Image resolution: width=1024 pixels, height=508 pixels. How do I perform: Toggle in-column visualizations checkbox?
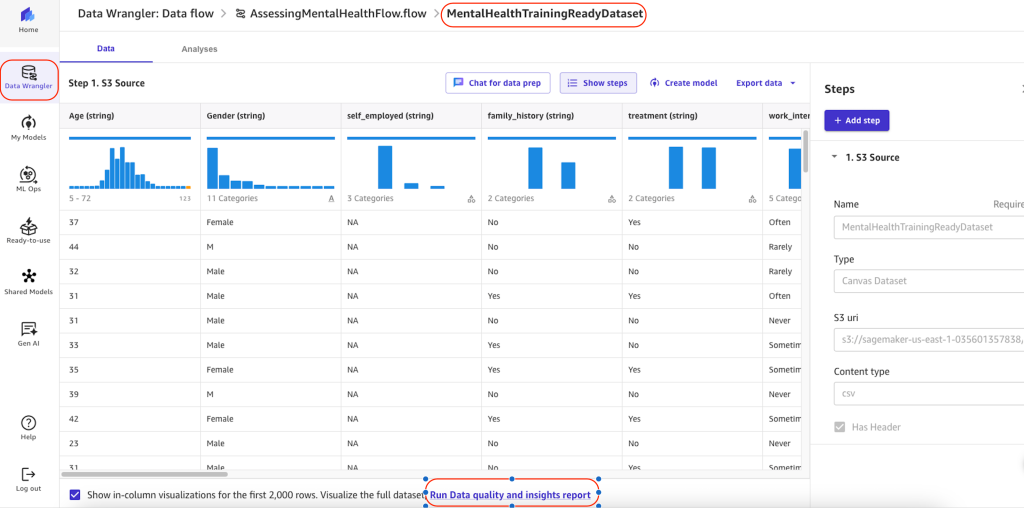pos(74,495)
